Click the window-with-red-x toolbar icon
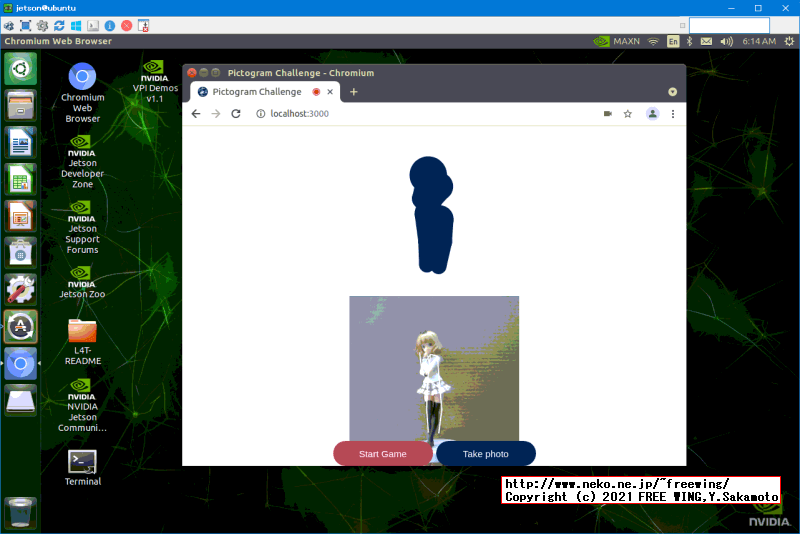The height and width of the screenshot is (534, 800). point(143,26)
